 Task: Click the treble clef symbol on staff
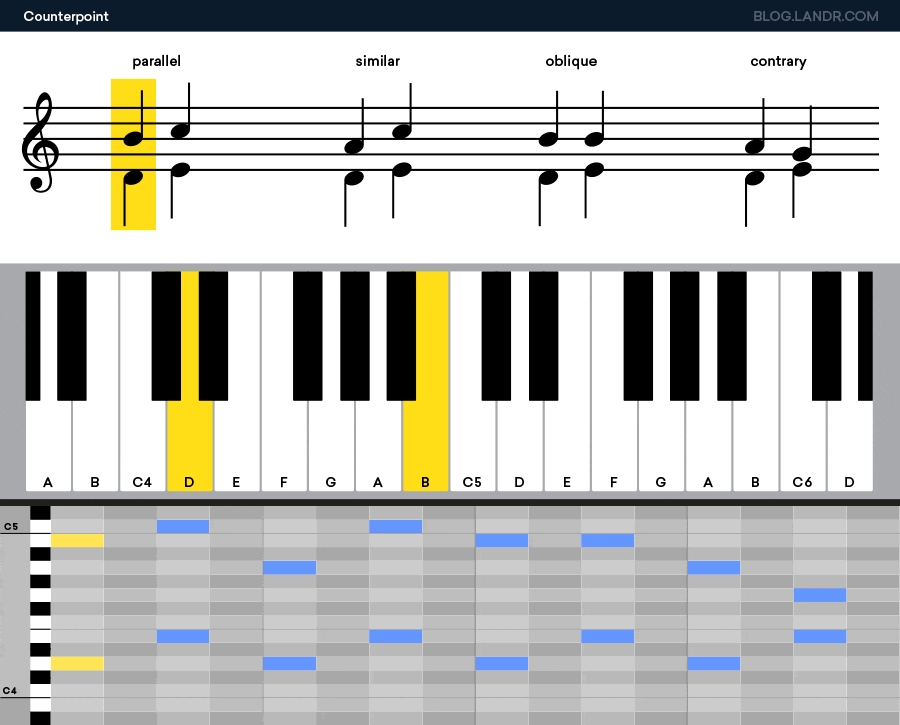tap(40, 142)
